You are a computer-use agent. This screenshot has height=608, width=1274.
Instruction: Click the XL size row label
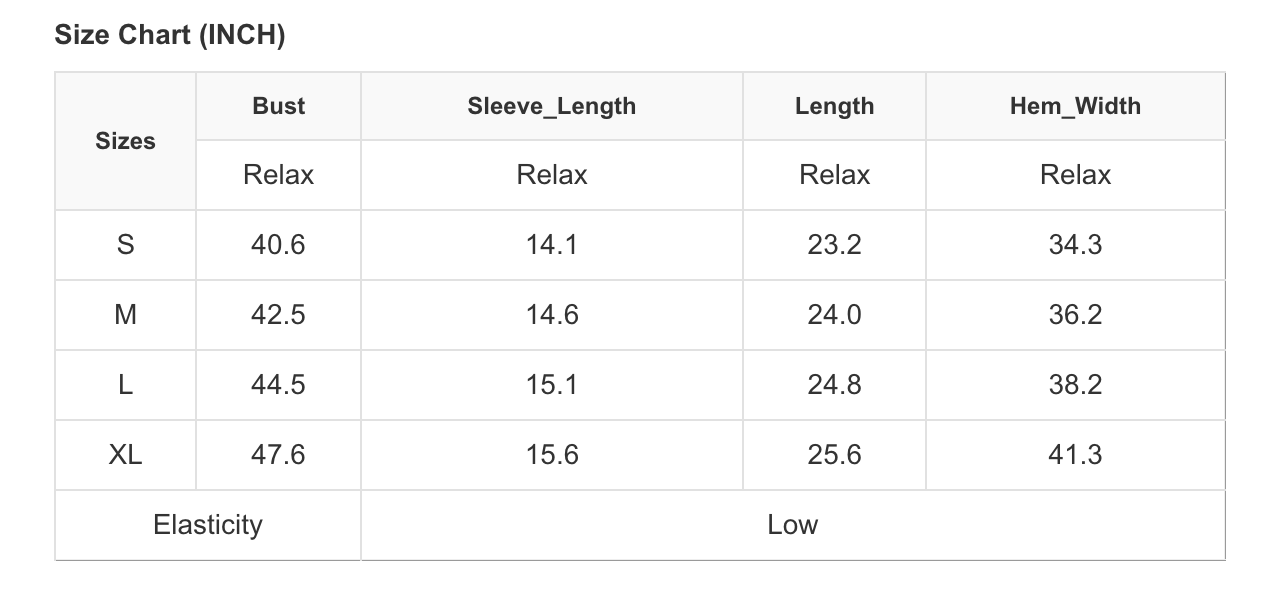[125, 455]
